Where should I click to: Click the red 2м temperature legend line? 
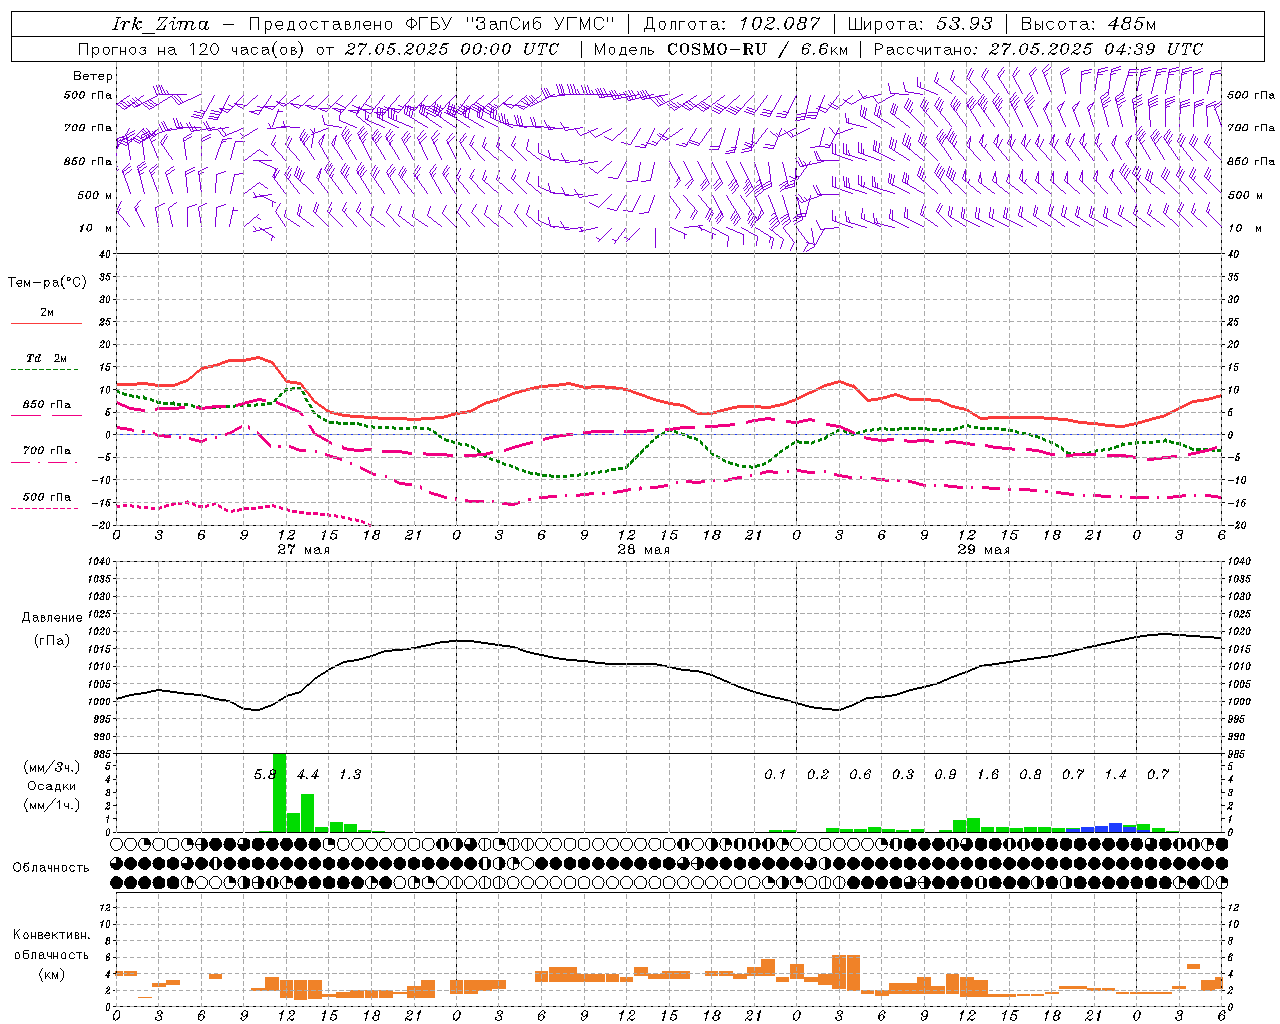(x=46, y=323)
